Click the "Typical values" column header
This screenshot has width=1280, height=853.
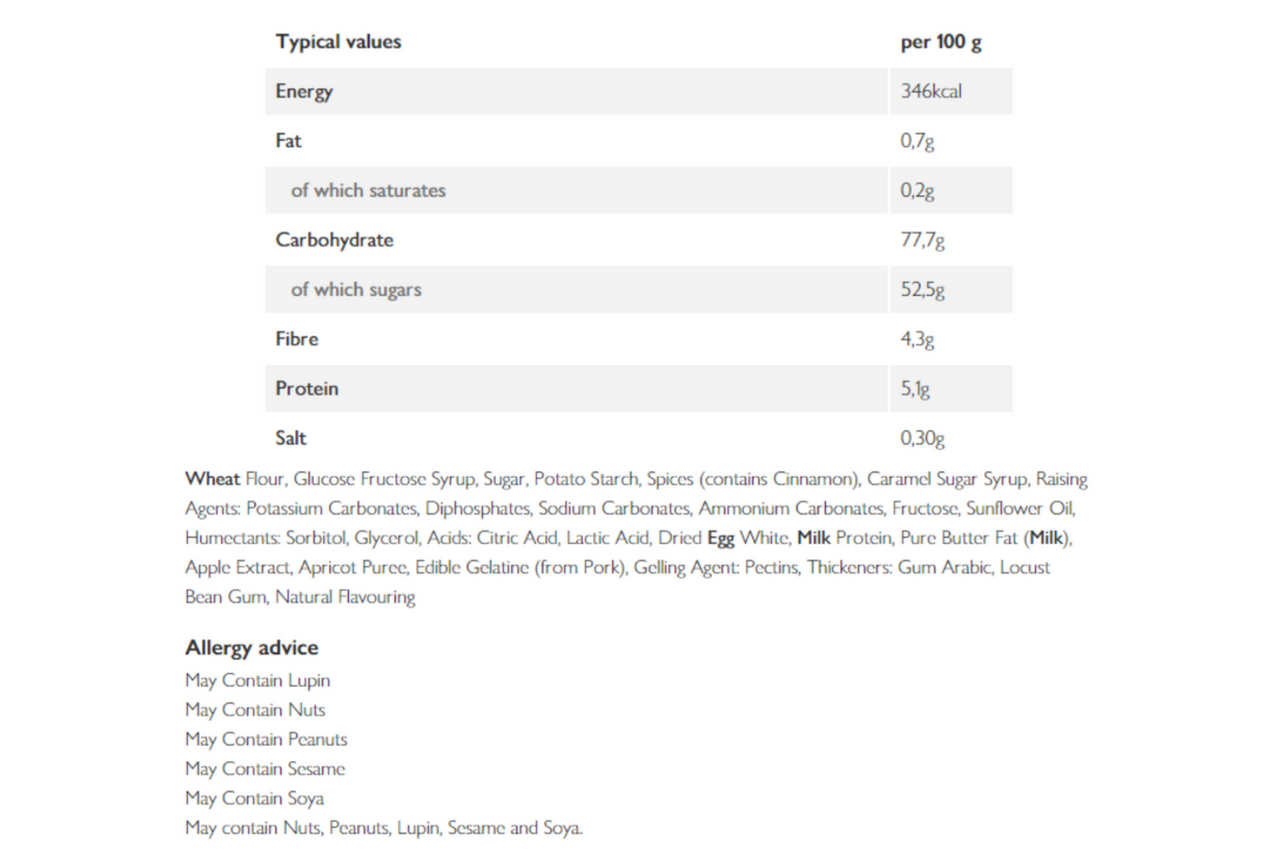[x=338, y=42]
